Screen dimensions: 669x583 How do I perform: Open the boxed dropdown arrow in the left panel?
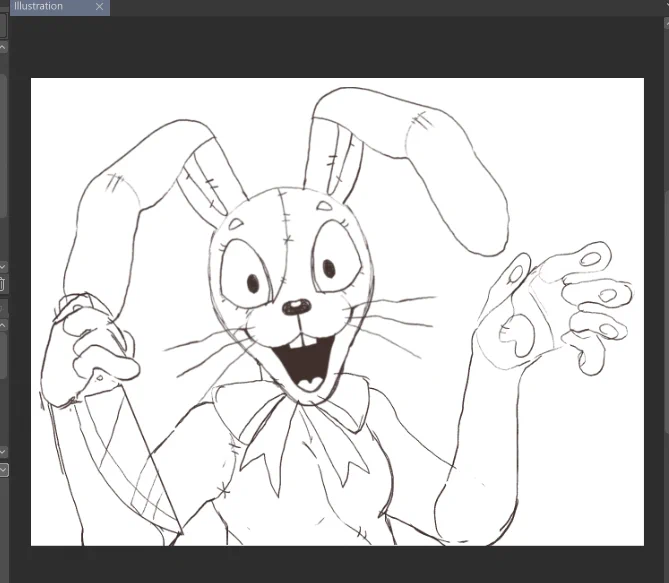pos(3,470)
